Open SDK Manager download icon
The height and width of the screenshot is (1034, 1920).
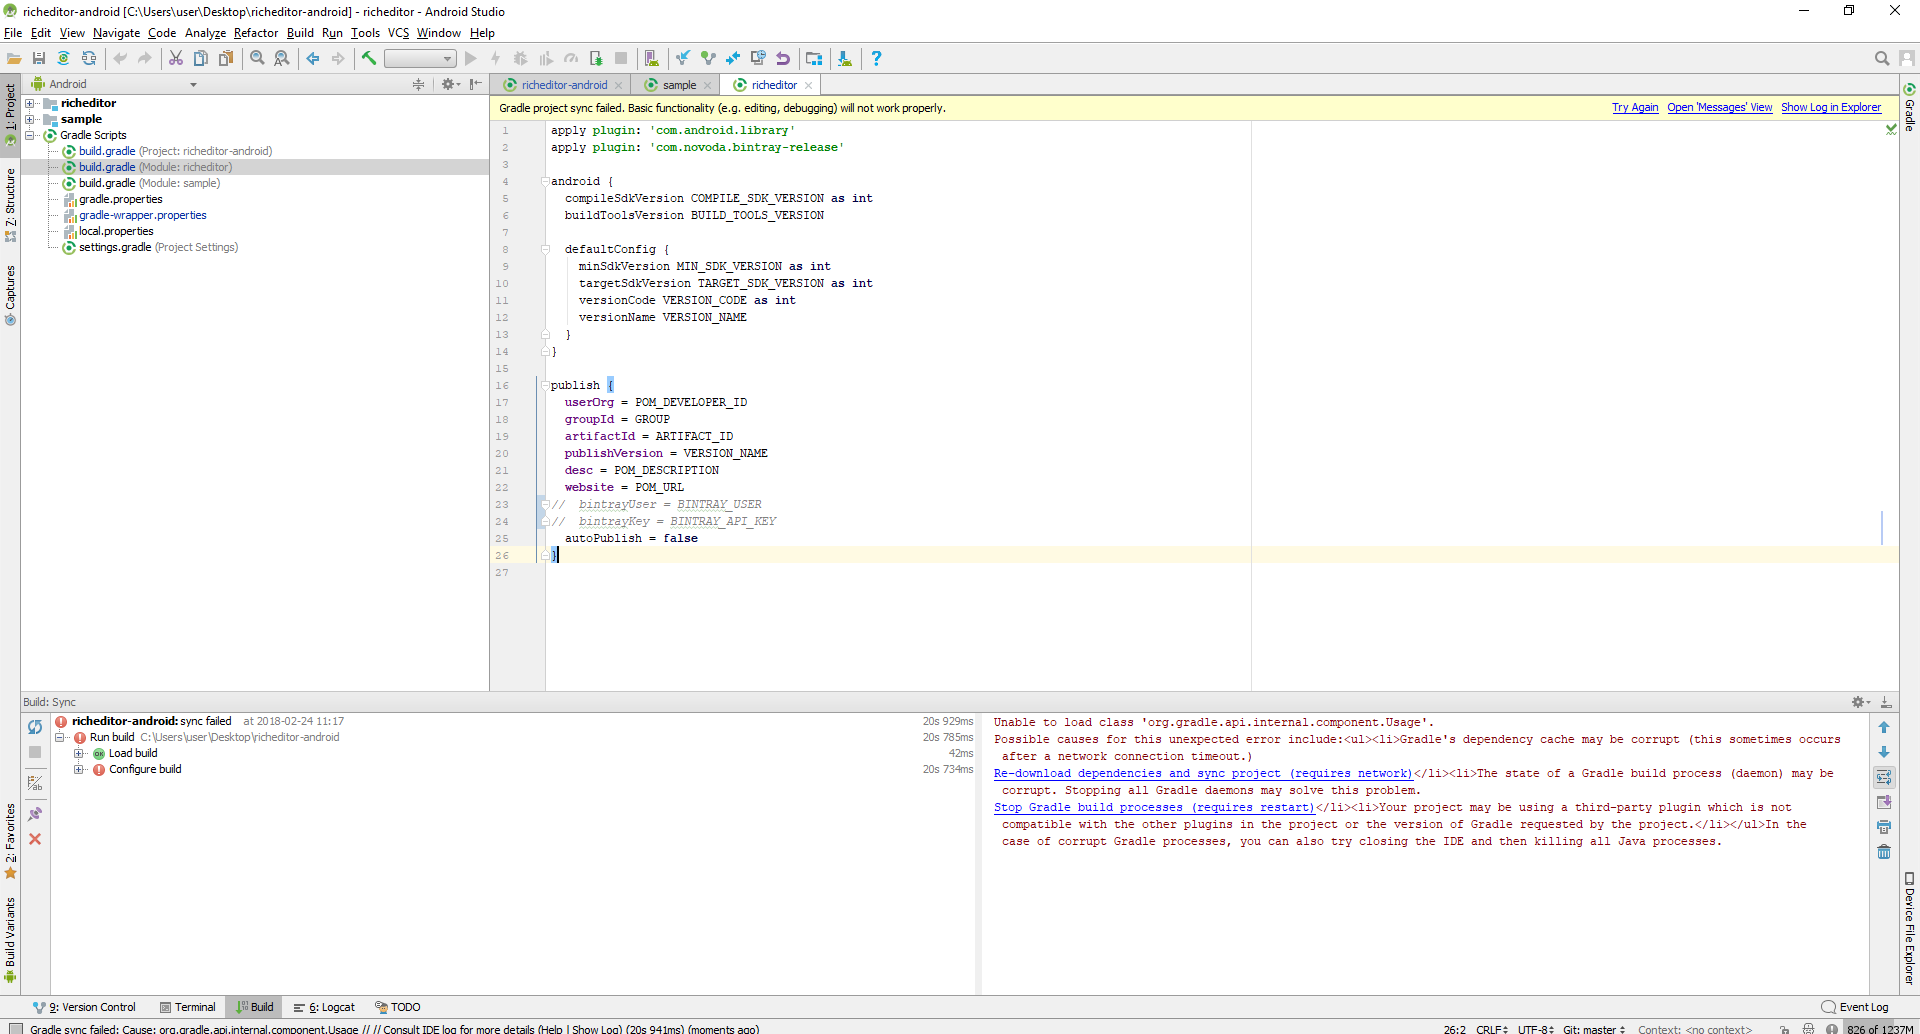click(x=845, y=59)
